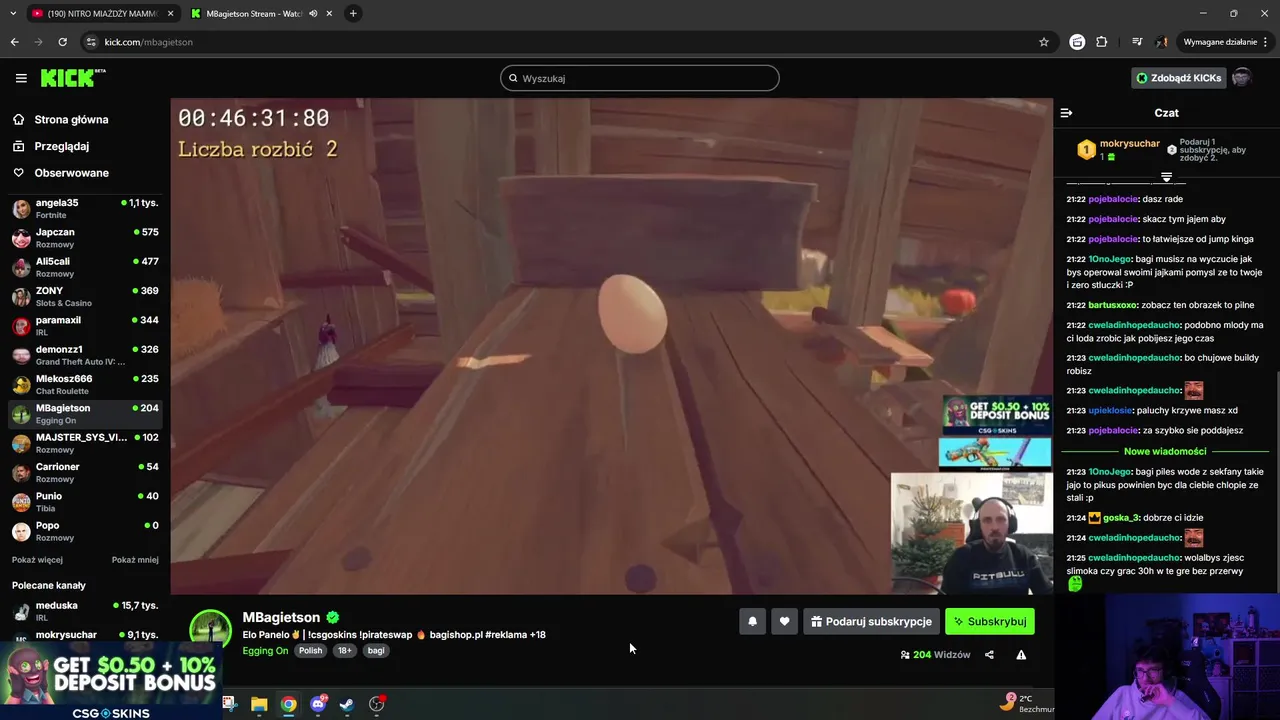Open Ali5cali channel in sidebar

click(85, 267)
